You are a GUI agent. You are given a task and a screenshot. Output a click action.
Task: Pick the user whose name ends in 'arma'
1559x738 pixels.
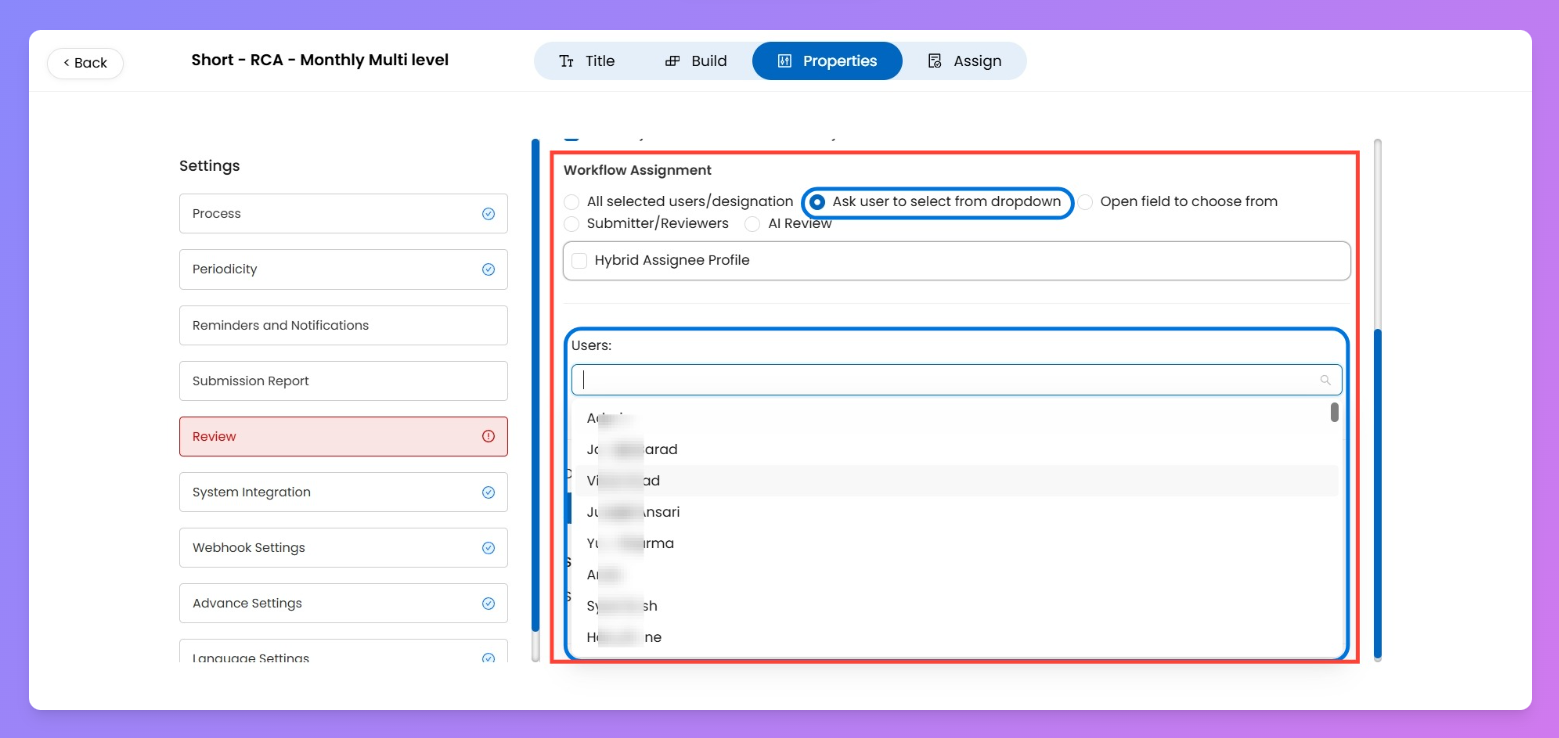pos(956,543)
